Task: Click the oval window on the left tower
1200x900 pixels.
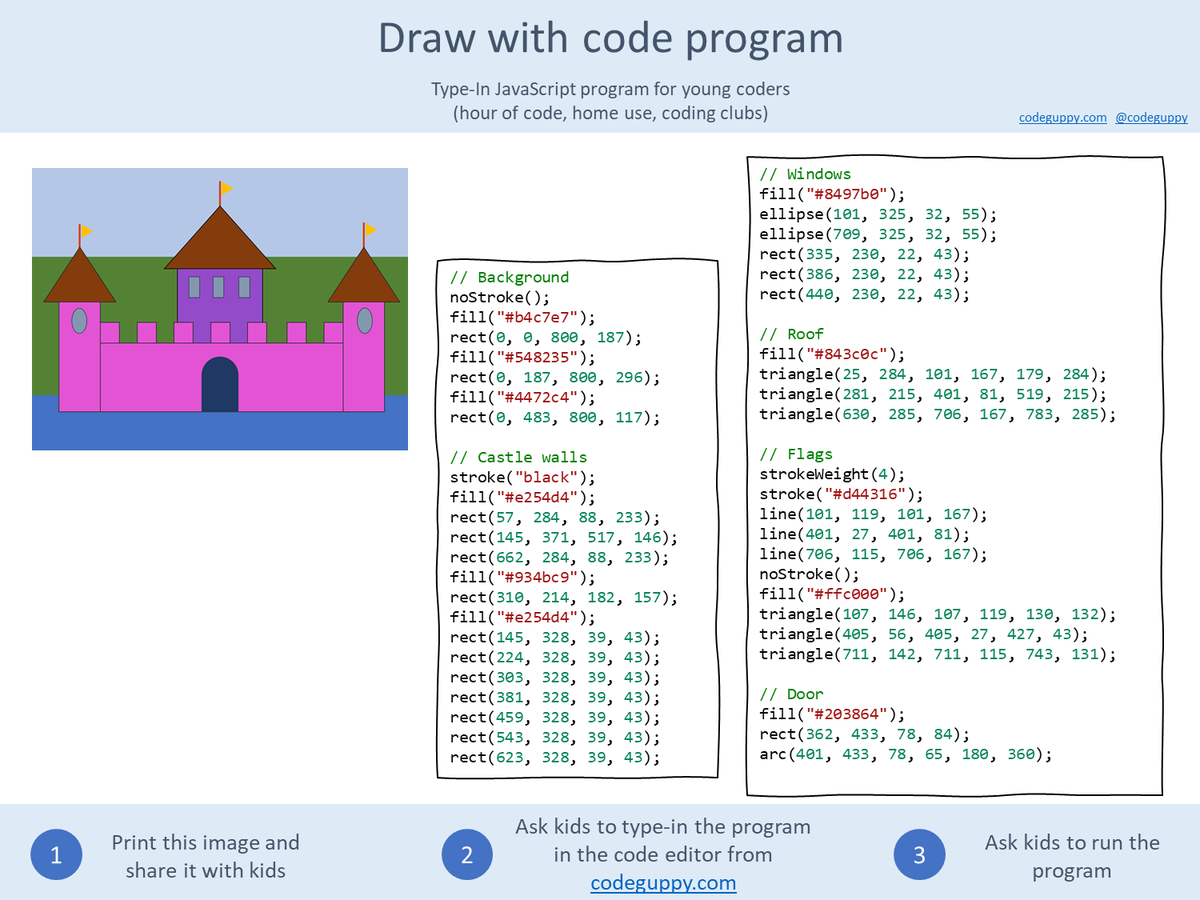Action: click(80, 320)
